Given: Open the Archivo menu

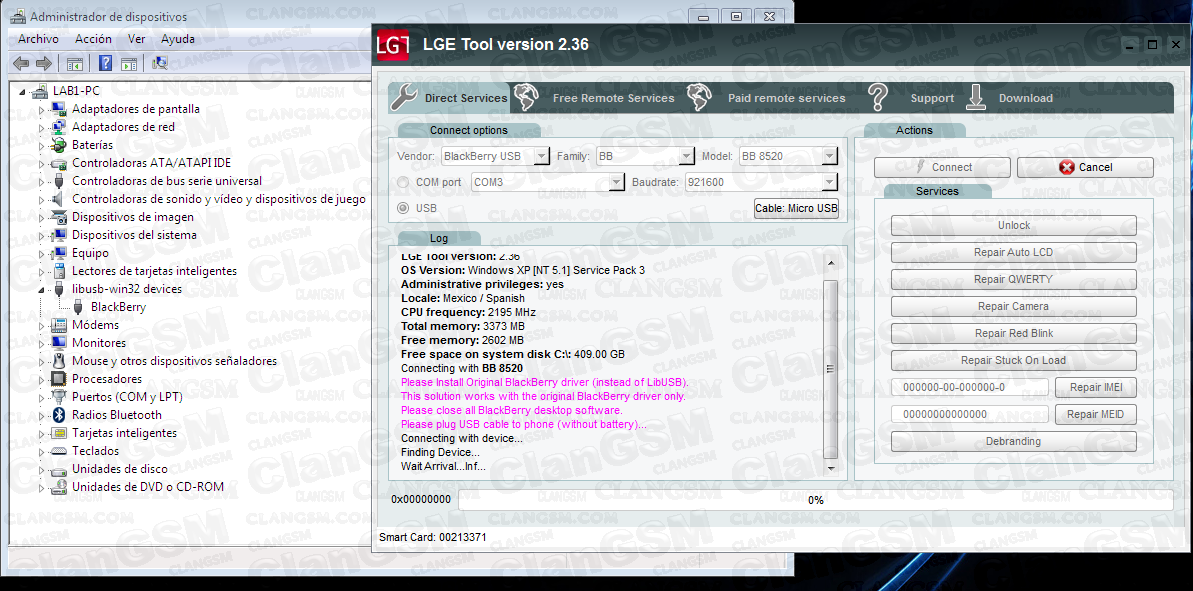Looking at the screenshot, I should click(38, 39).
